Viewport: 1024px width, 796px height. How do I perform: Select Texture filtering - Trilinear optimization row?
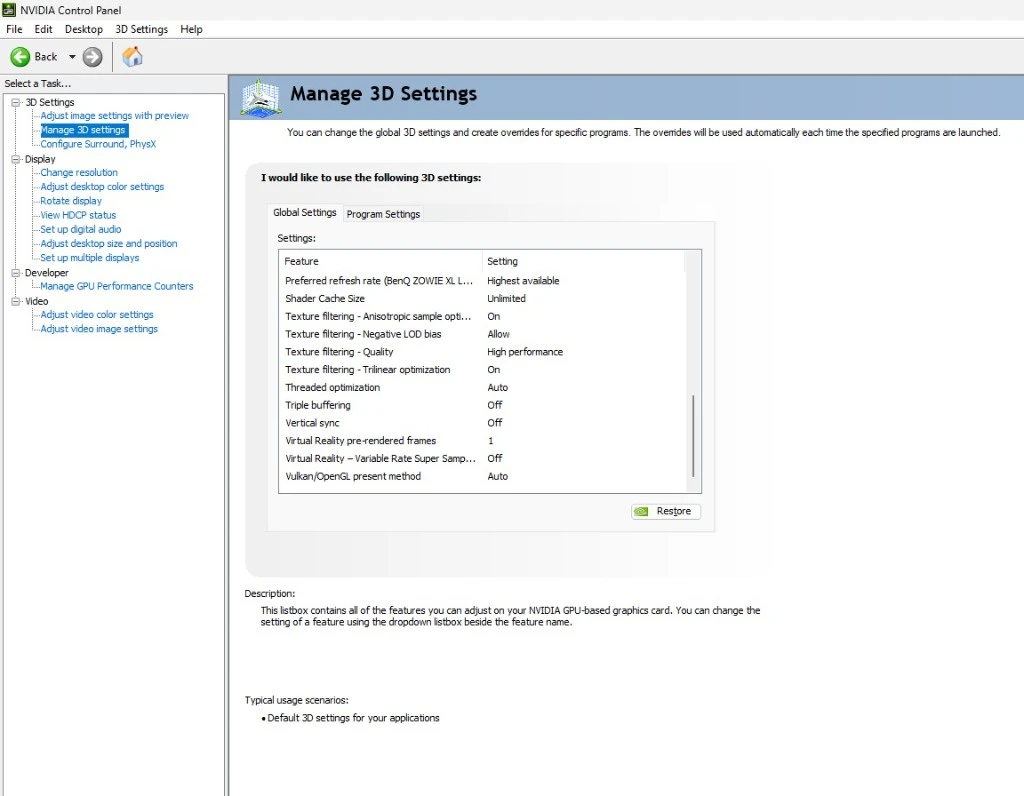tap(483, 370)
